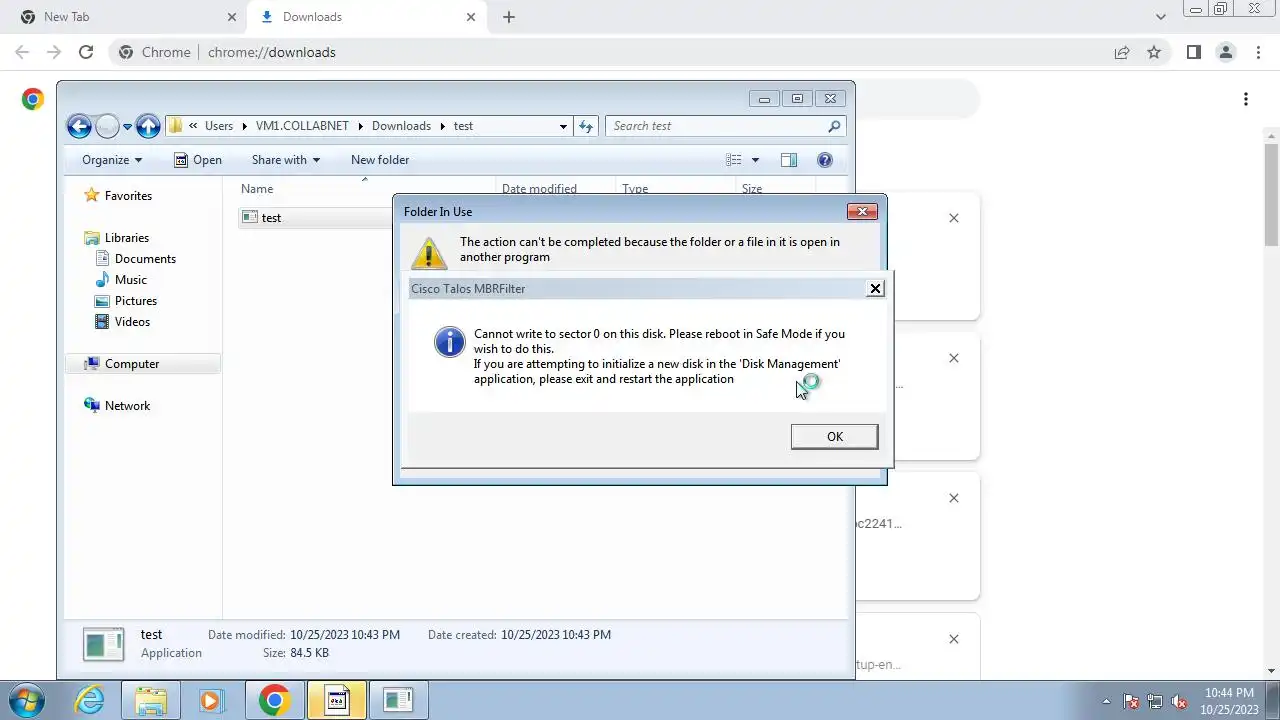Expand the Downloads breadcrumb arrow

click(442, 126)
